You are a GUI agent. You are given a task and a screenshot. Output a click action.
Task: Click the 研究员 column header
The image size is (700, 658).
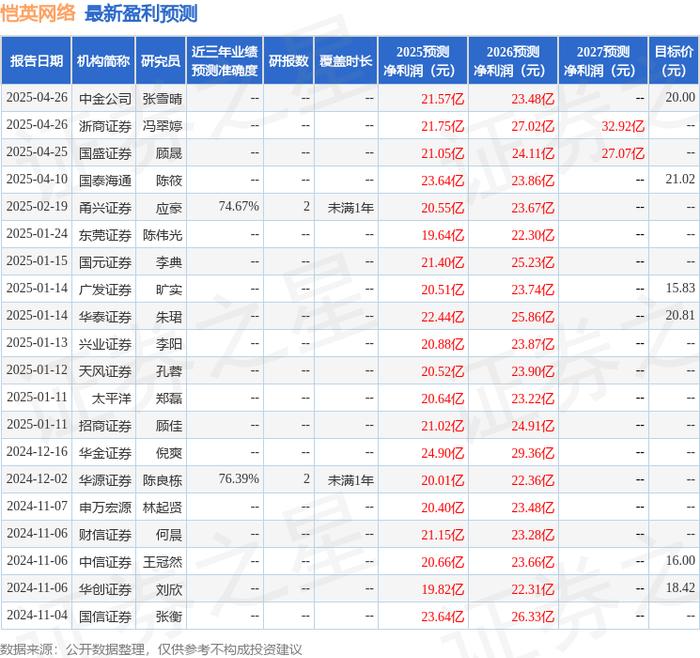(x=161, y=60)
